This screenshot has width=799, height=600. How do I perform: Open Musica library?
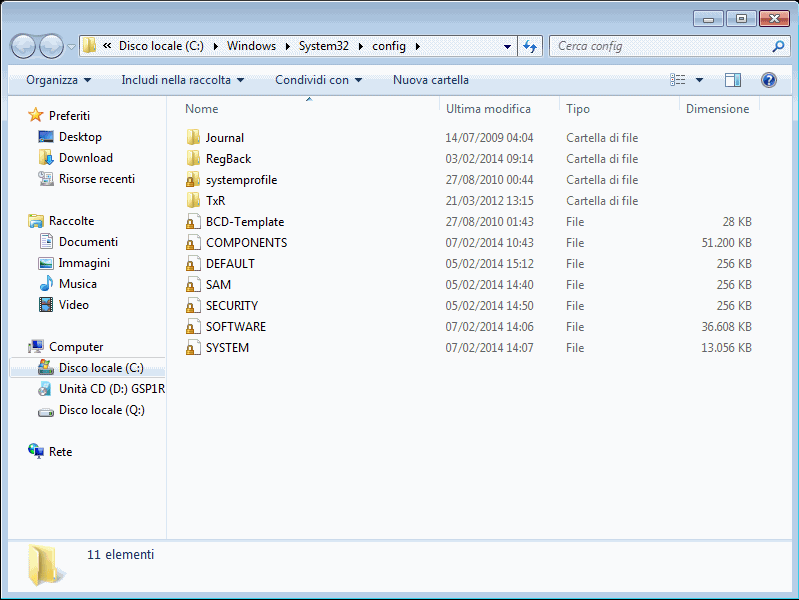click(x=77, y=284)
